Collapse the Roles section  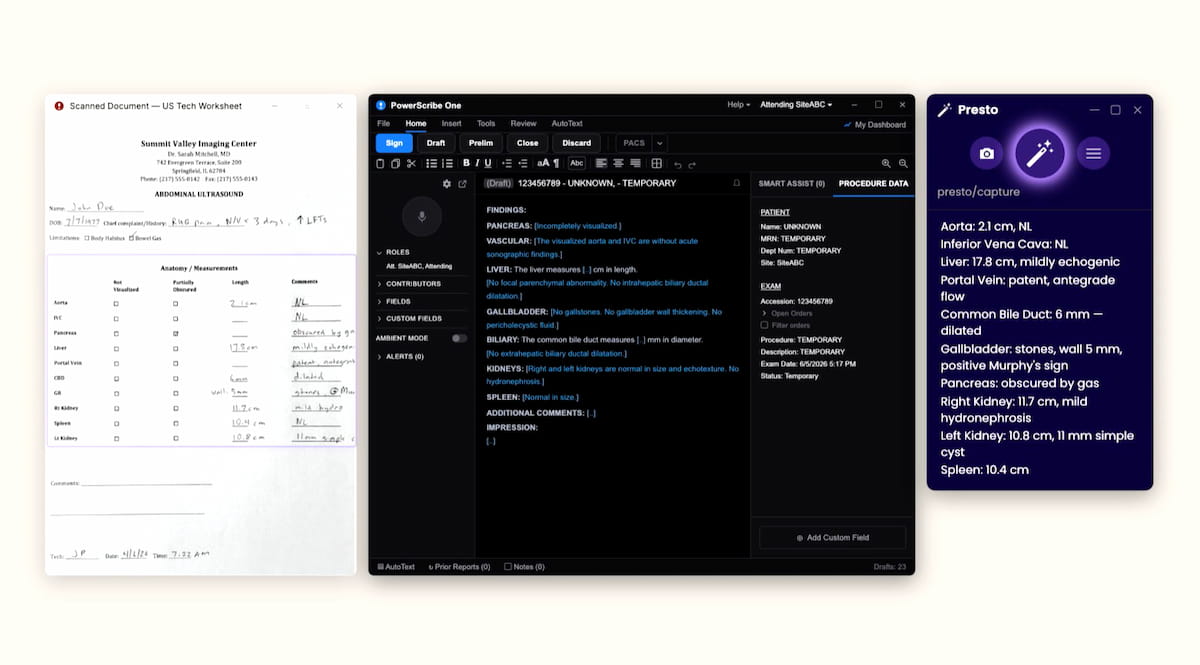click(394, 252)
